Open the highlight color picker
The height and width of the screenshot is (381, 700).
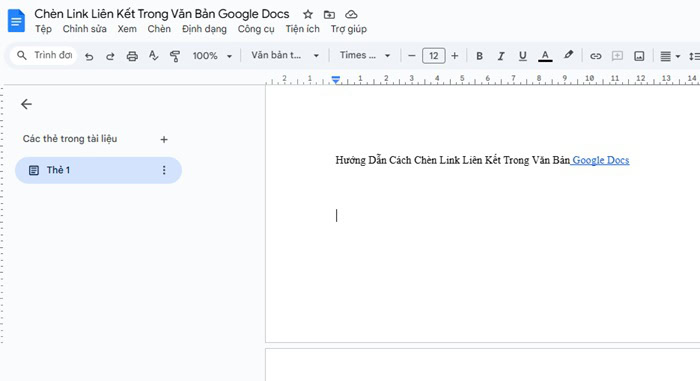(568, 55)
